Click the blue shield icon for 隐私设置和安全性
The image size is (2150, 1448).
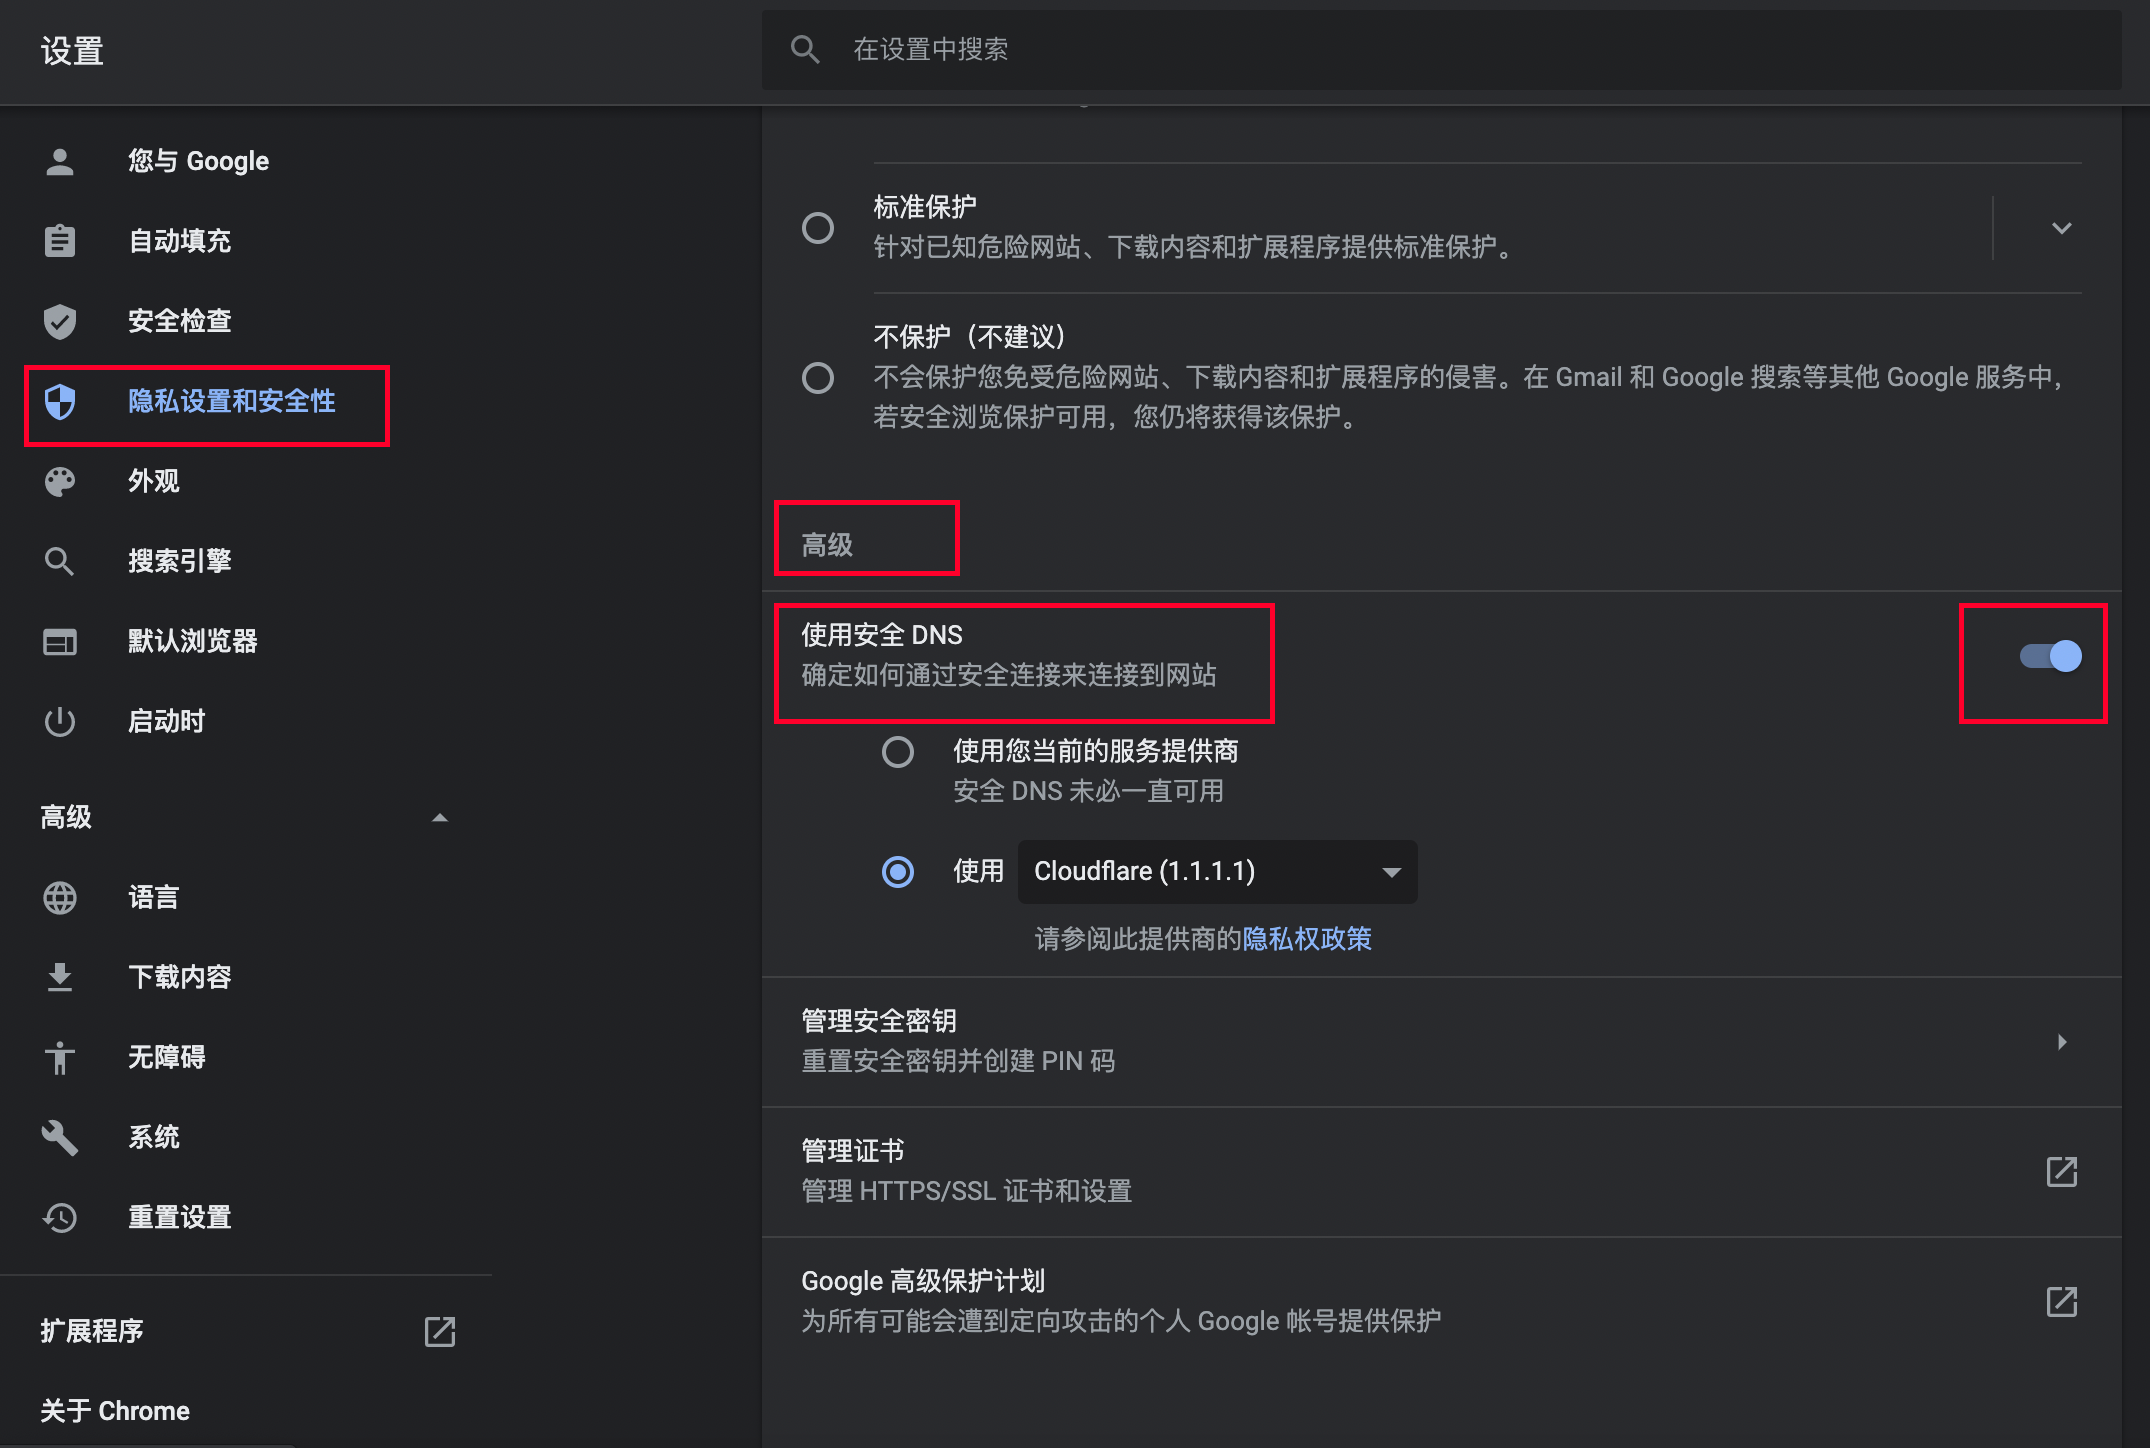[60, 401]
